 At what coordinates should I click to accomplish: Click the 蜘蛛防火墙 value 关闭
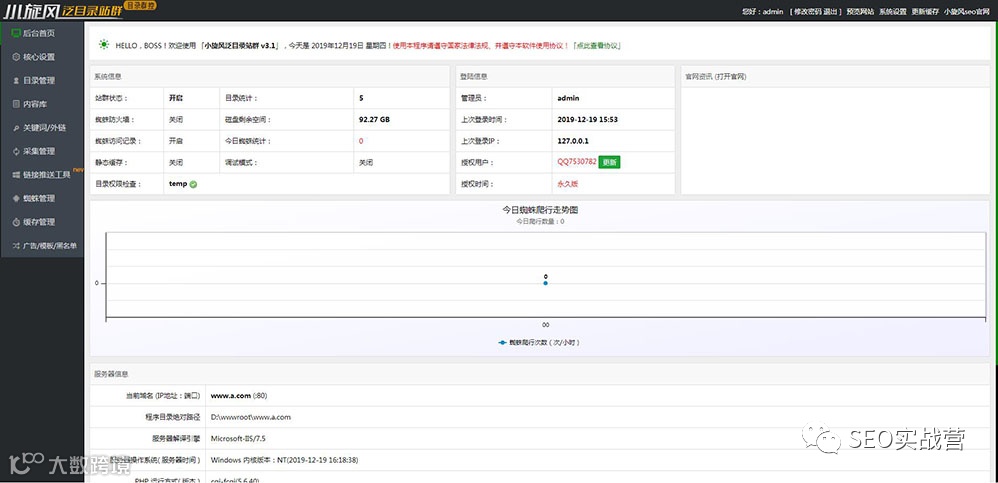coord(176,120)
